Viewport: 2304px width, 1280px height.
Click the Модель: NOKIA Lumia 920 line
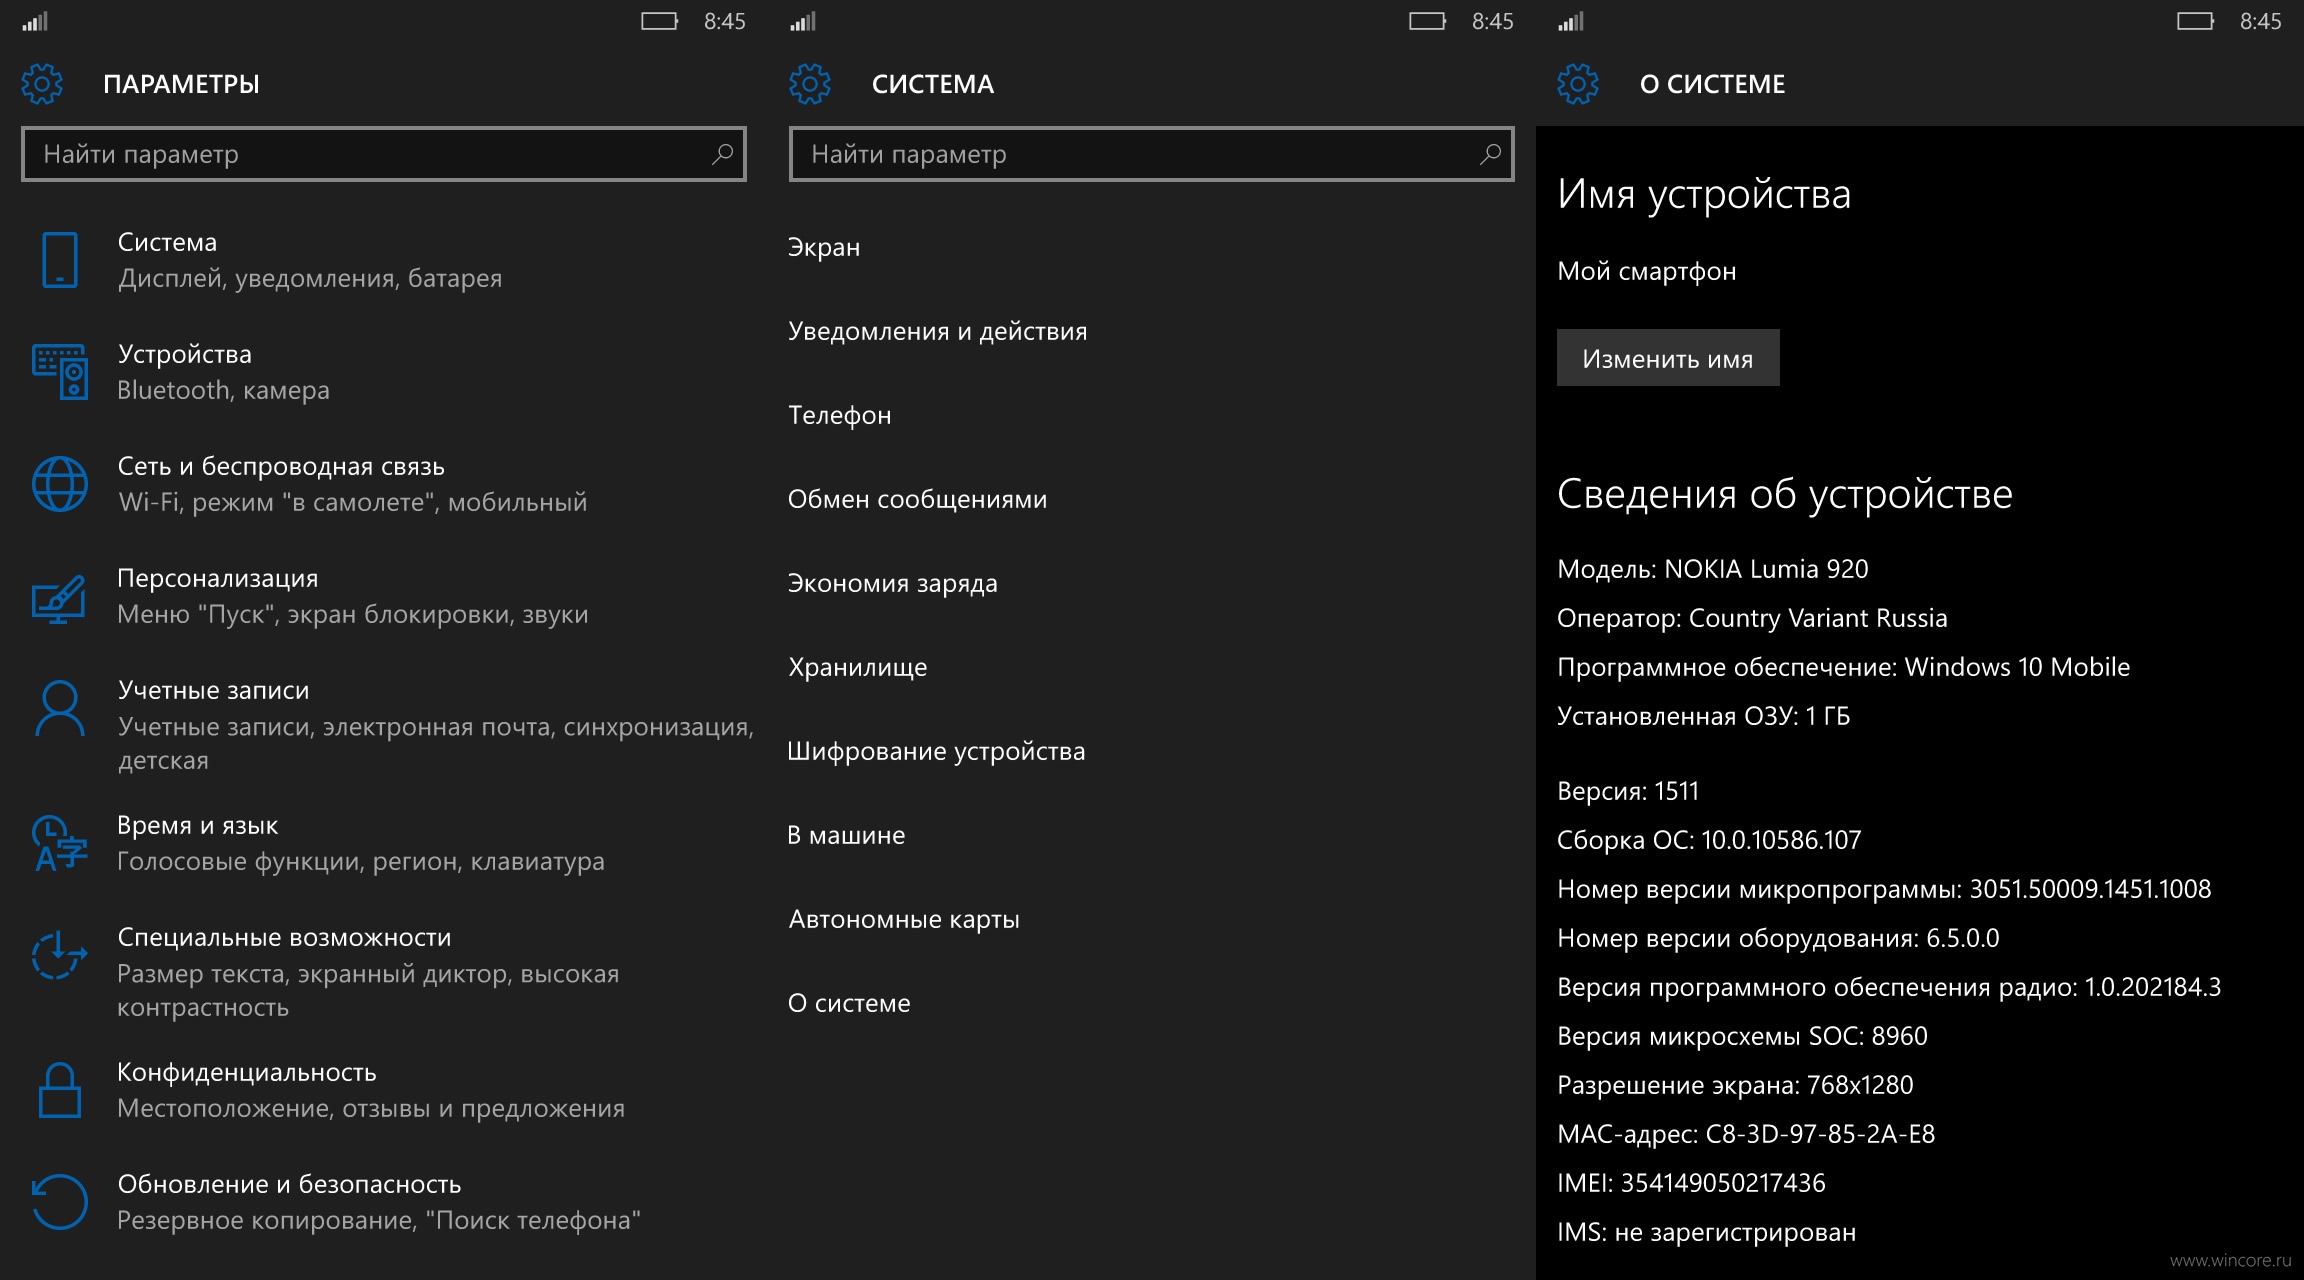[x=1713, y=569]
